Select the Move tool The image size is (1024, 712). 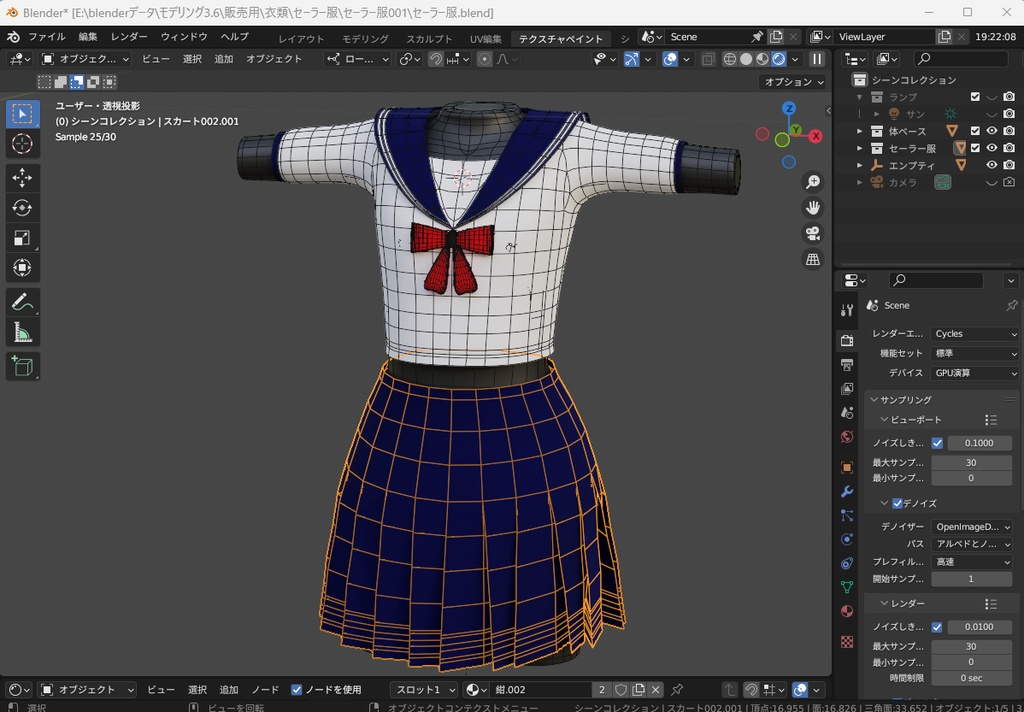[x=22, y=178]
